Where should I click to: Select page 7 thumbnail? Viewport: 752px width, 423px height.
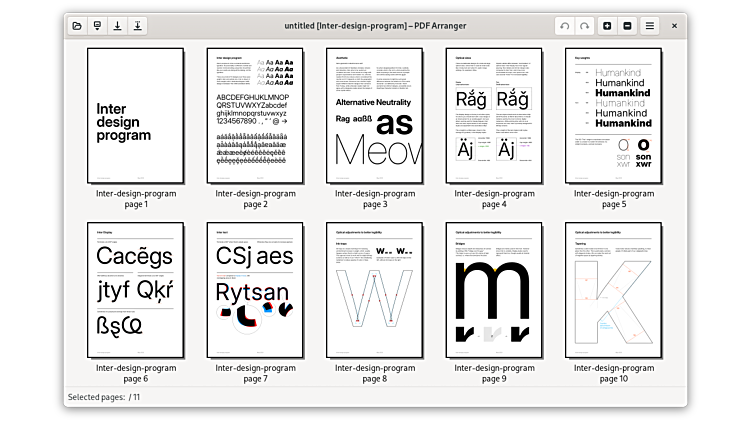pos(255,290)
